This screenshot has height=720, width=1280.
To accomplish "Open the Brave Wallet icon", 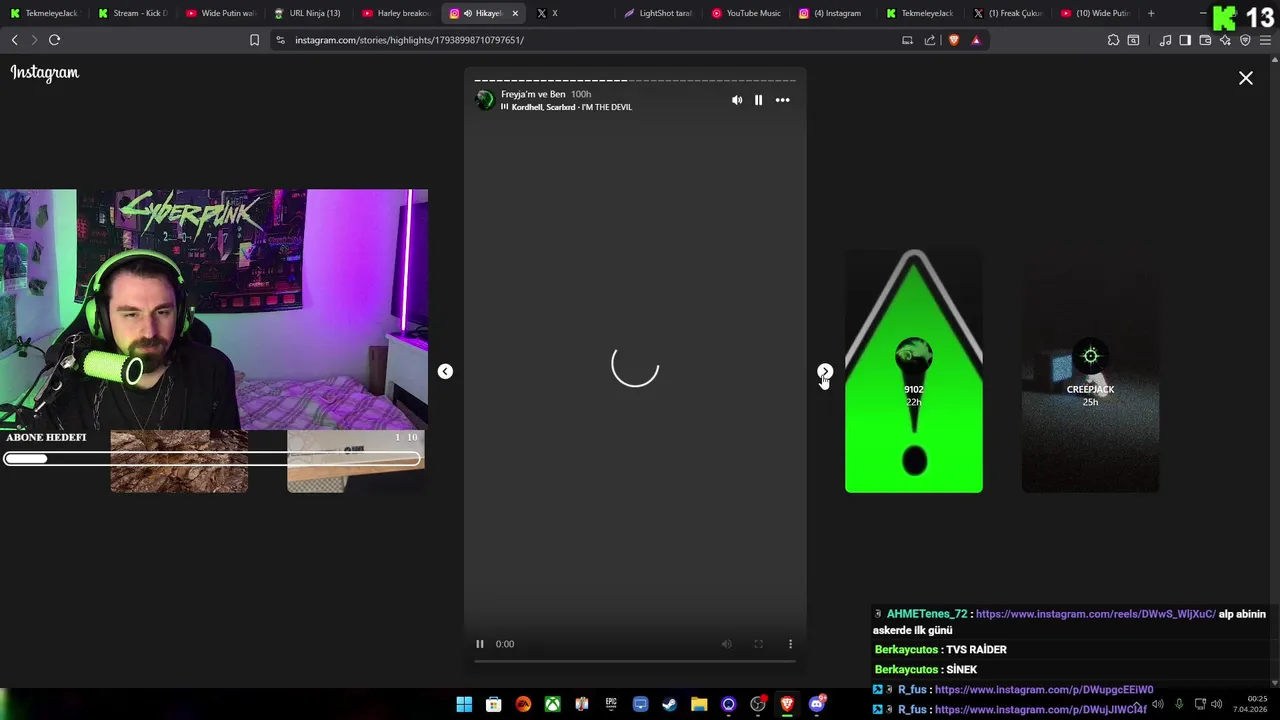I will (1205, 40).
